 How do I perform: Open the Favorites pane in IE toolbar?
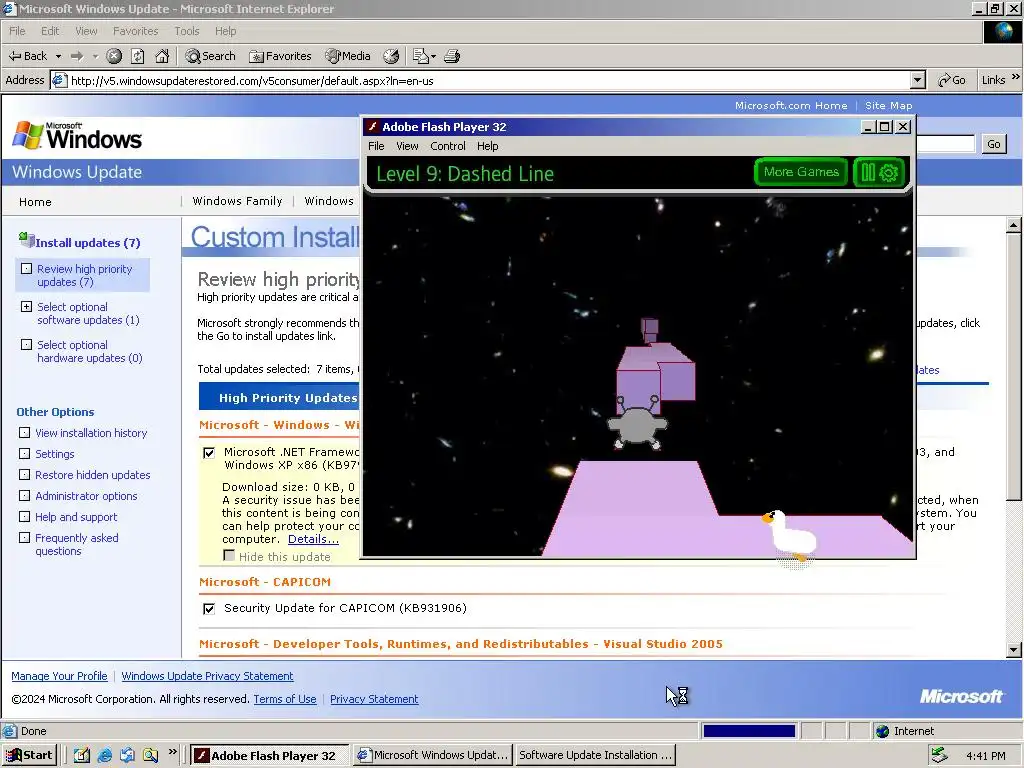(280, 56)
